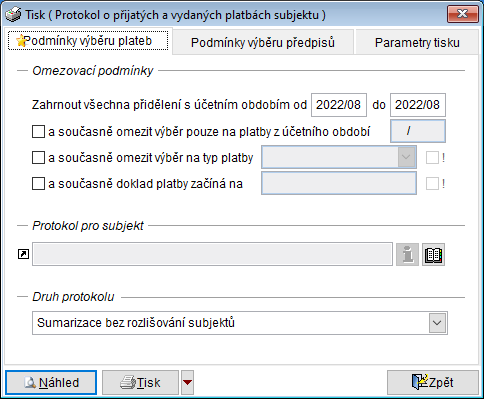Switch to Podmínky výběru předpisů tab
The width and height of the screenshot is (484, 399).
click(x=263, y=42)
